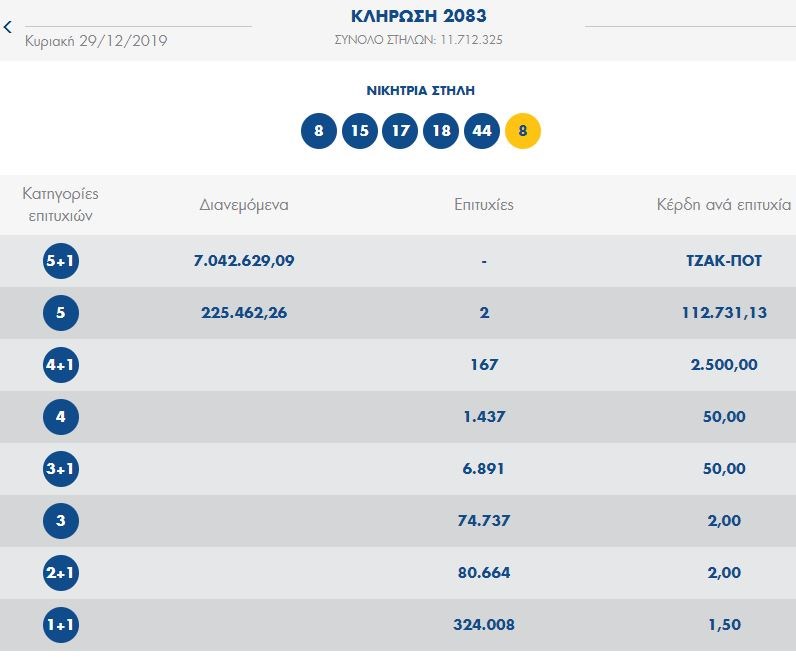This screenshot has width=796, height=658.
Task: Click the blue winning number 15 ball
Action: pos(359,131)
